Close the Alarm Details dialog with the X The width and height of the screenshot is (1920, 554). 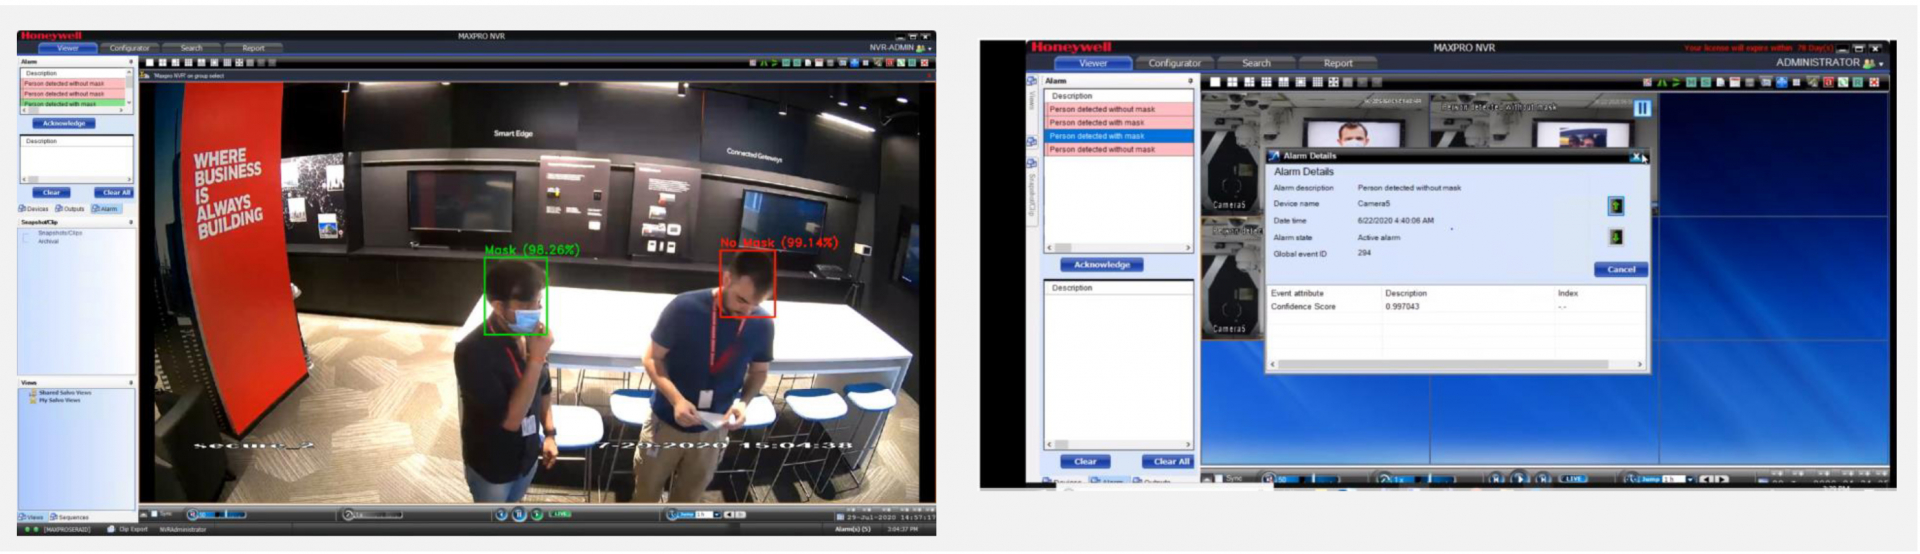click(1636, 156)
